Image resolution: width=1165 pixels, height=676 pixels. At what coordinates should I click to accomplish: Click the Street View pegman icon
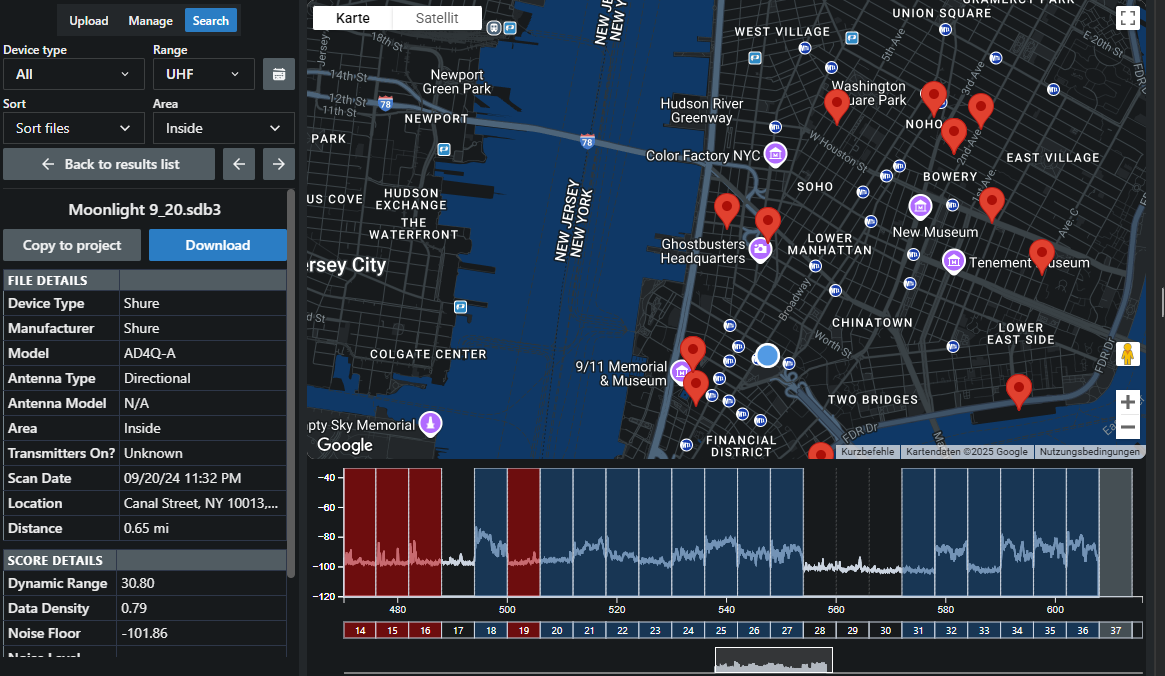tap(1128, 355)
